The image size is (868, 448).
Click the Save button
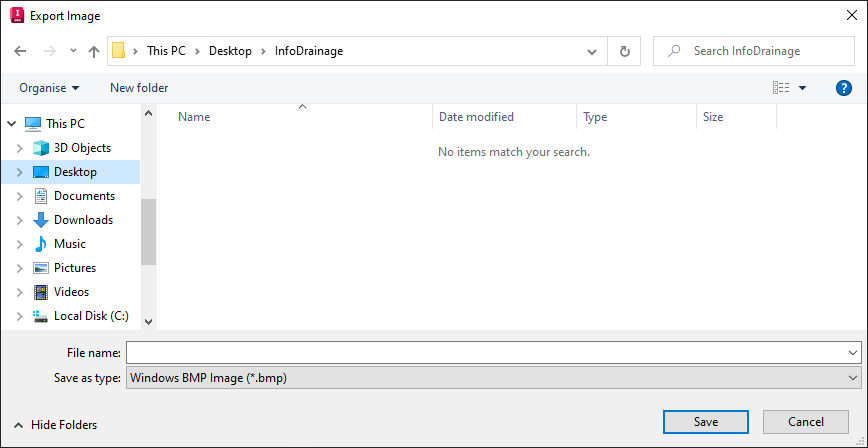coord(706,422)
